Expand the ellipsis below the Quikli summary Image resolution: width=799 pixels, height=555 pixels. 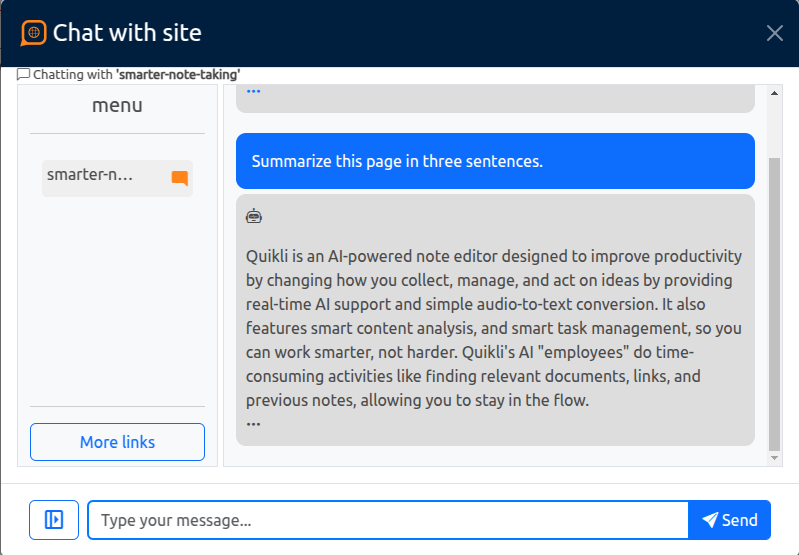[x=253, y=424]
